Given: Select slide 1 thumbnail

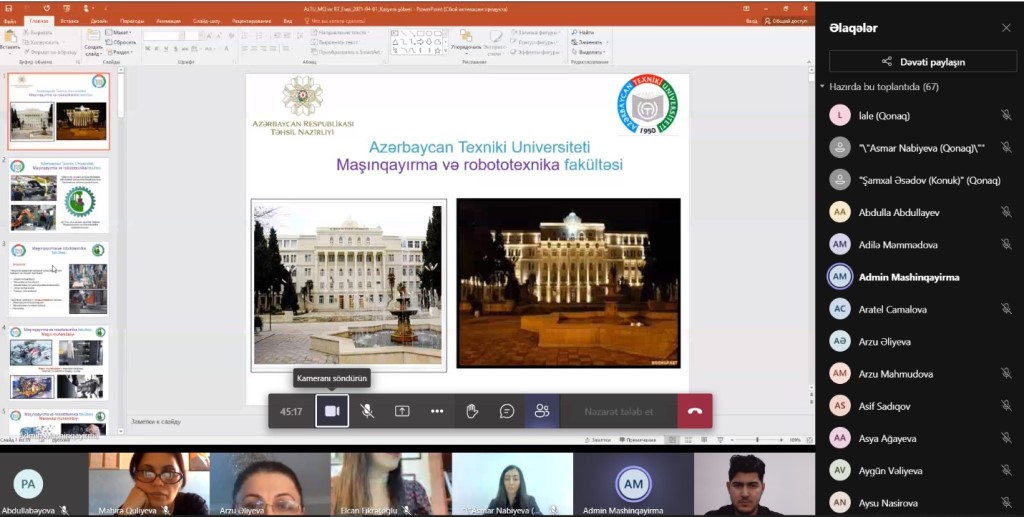Looking at the screenshot, I should pos(59,111).
